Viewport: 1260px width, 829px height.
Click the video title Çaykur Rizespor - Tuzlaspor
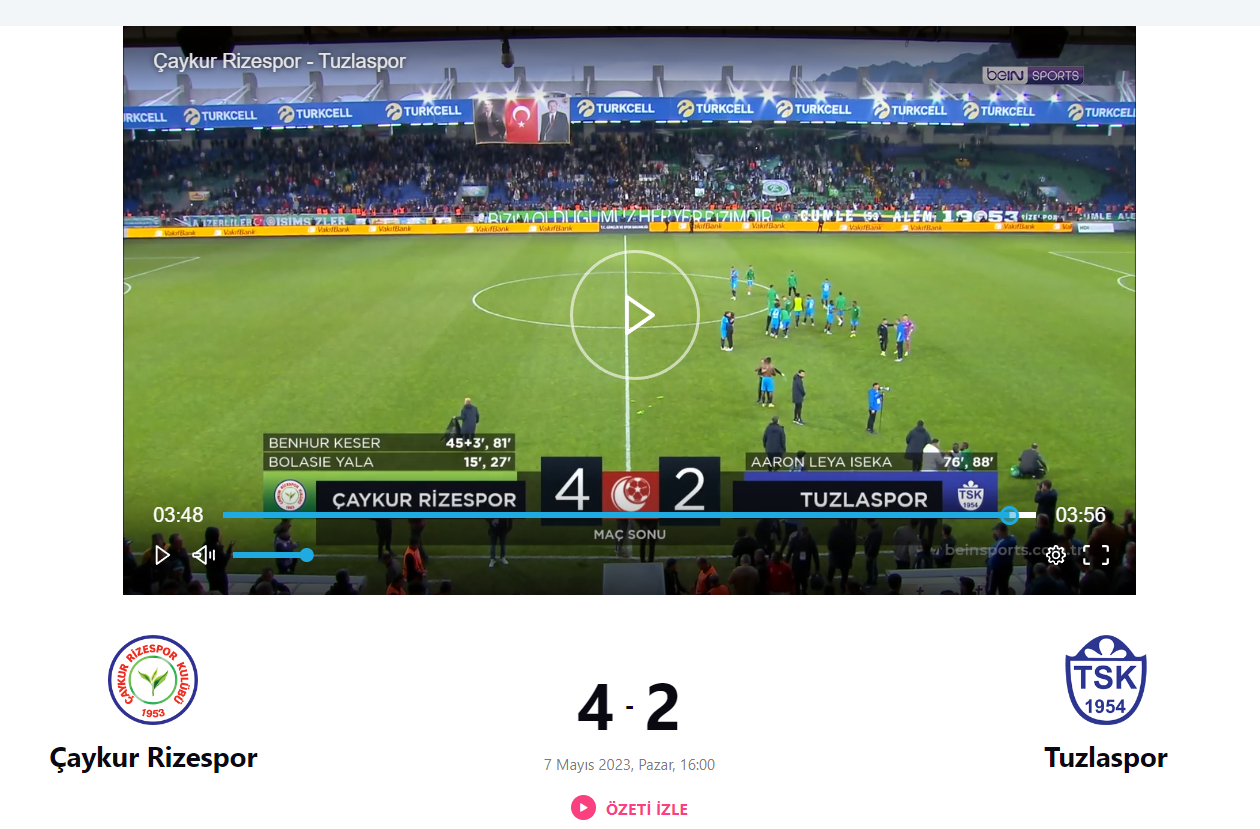tap(279, 61)
